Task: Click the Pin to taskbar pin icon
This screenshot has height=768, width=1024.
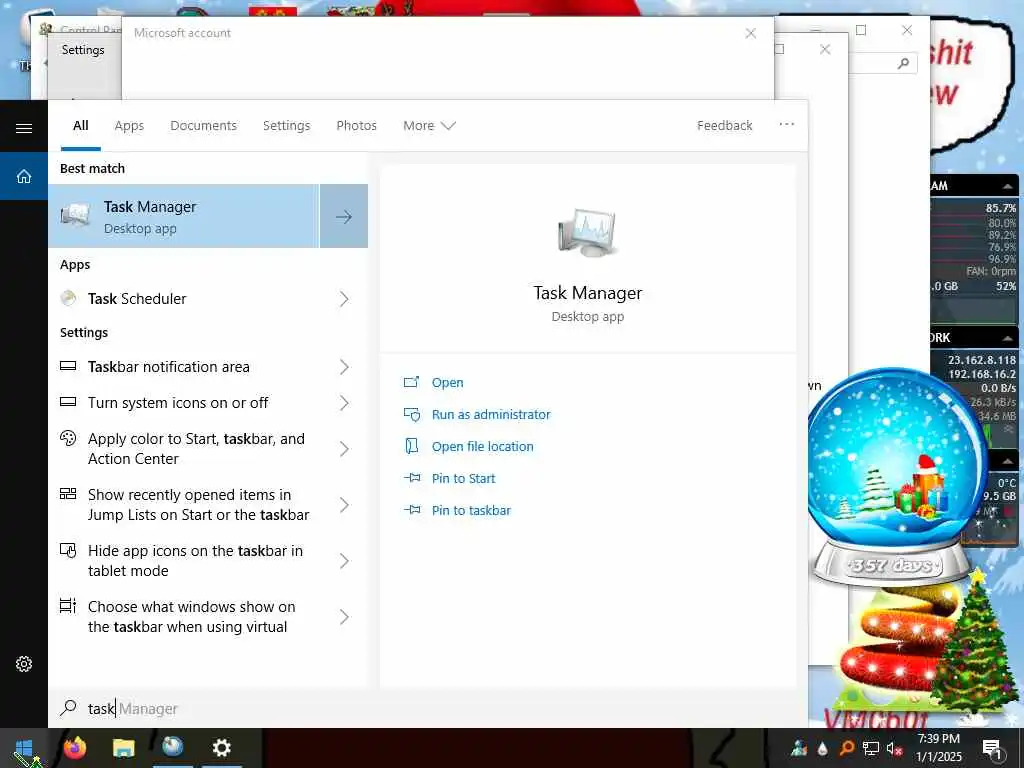Action: click(x=411, y=510)
